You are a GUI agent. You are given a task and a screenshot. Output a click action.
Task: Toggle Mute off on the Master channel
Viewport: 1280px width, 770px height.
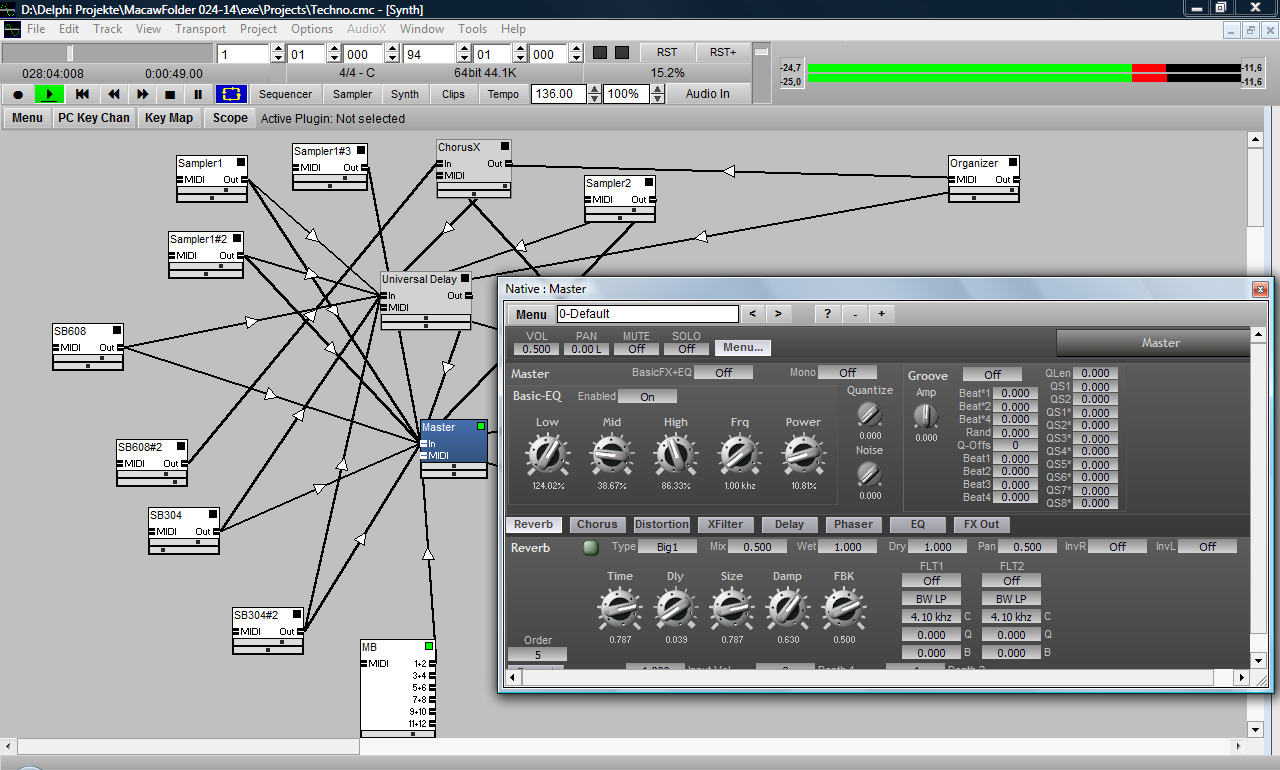click(635, 349)
